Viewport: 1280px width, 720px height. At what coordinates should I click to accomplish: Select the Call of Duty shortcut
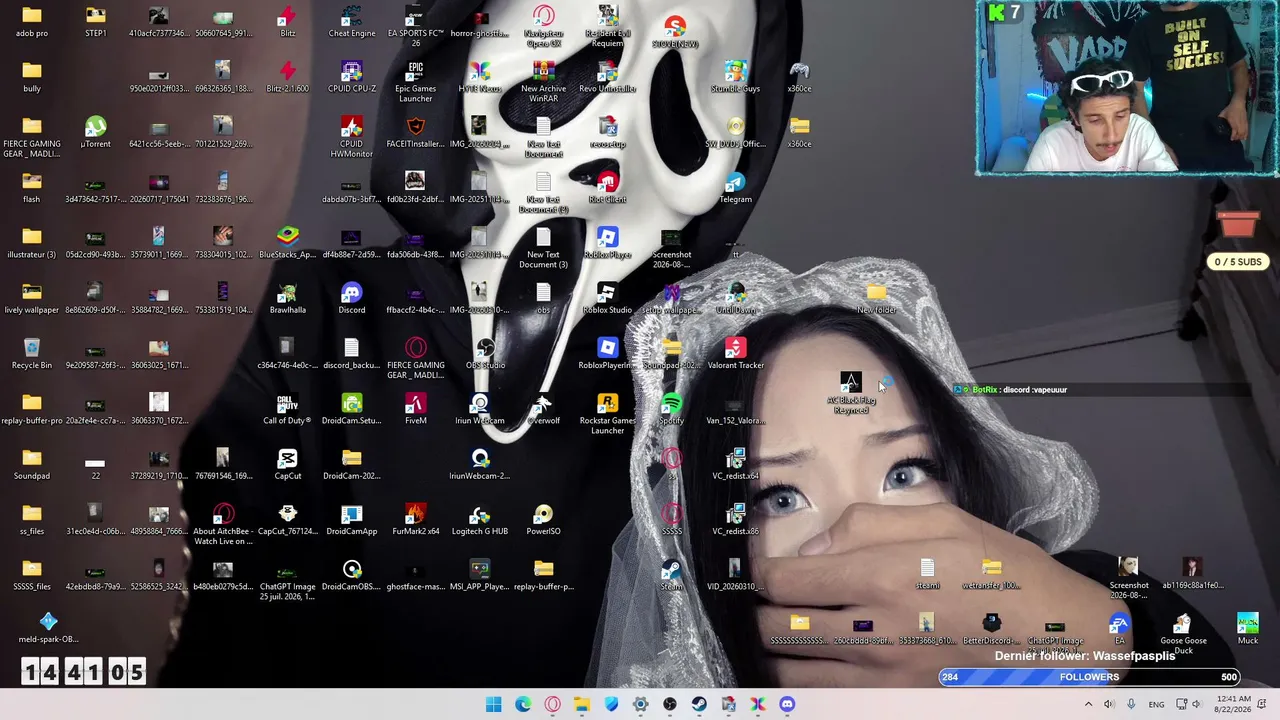coord(287,409)
